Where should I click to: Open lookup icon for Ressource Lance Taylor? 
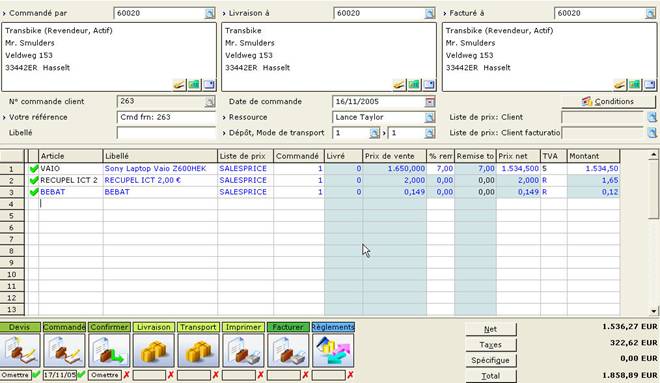[429, 117]
